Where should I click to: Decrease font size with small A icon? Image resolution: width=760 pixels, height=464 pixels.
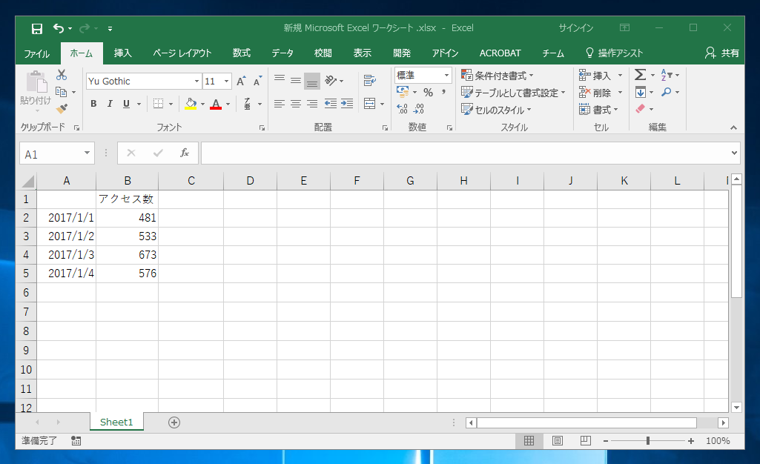(x=257, y=81)
